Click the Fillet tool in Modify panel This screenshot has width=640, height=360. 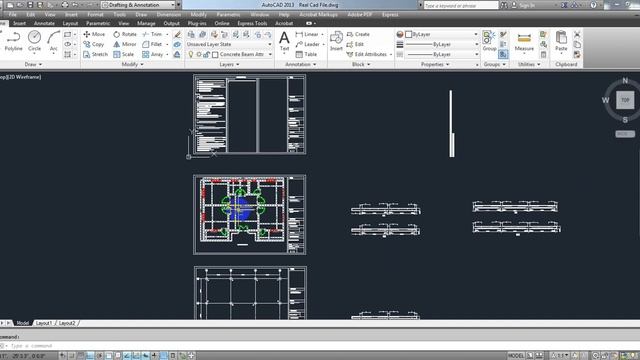[x=153, y=44]
